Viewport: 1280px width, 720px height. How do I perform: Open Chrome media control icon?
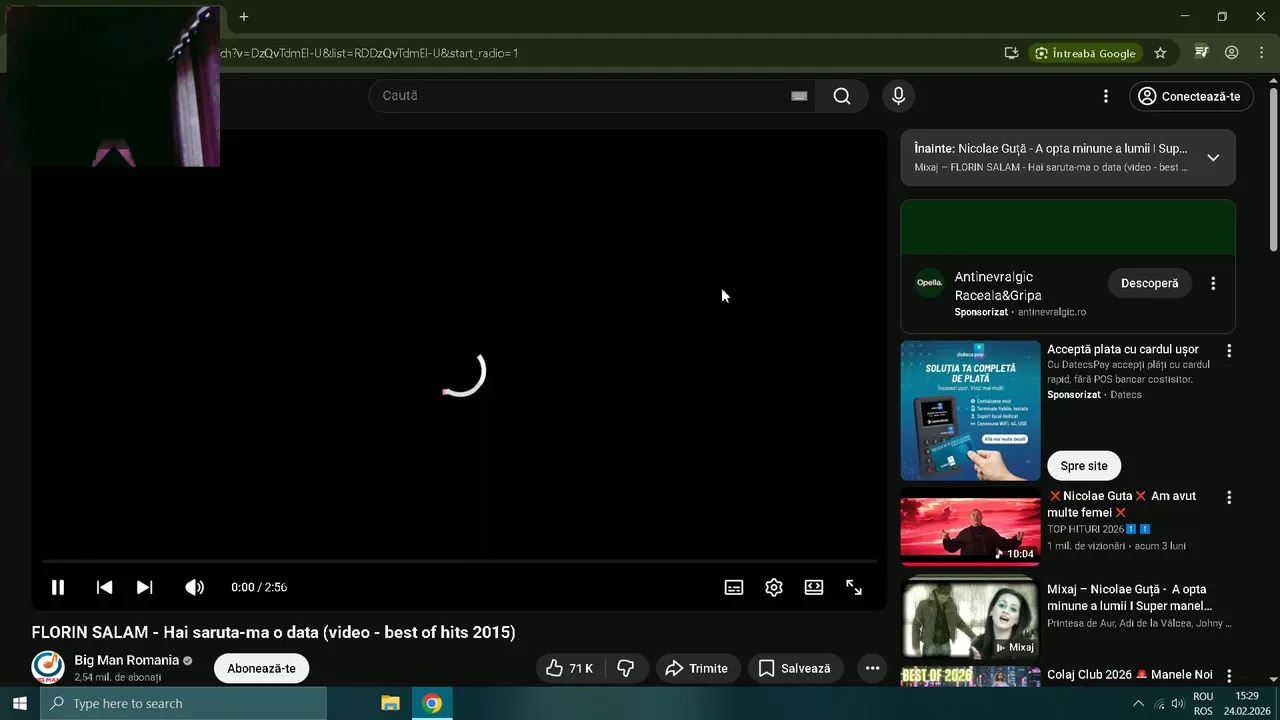point(1202,52)
